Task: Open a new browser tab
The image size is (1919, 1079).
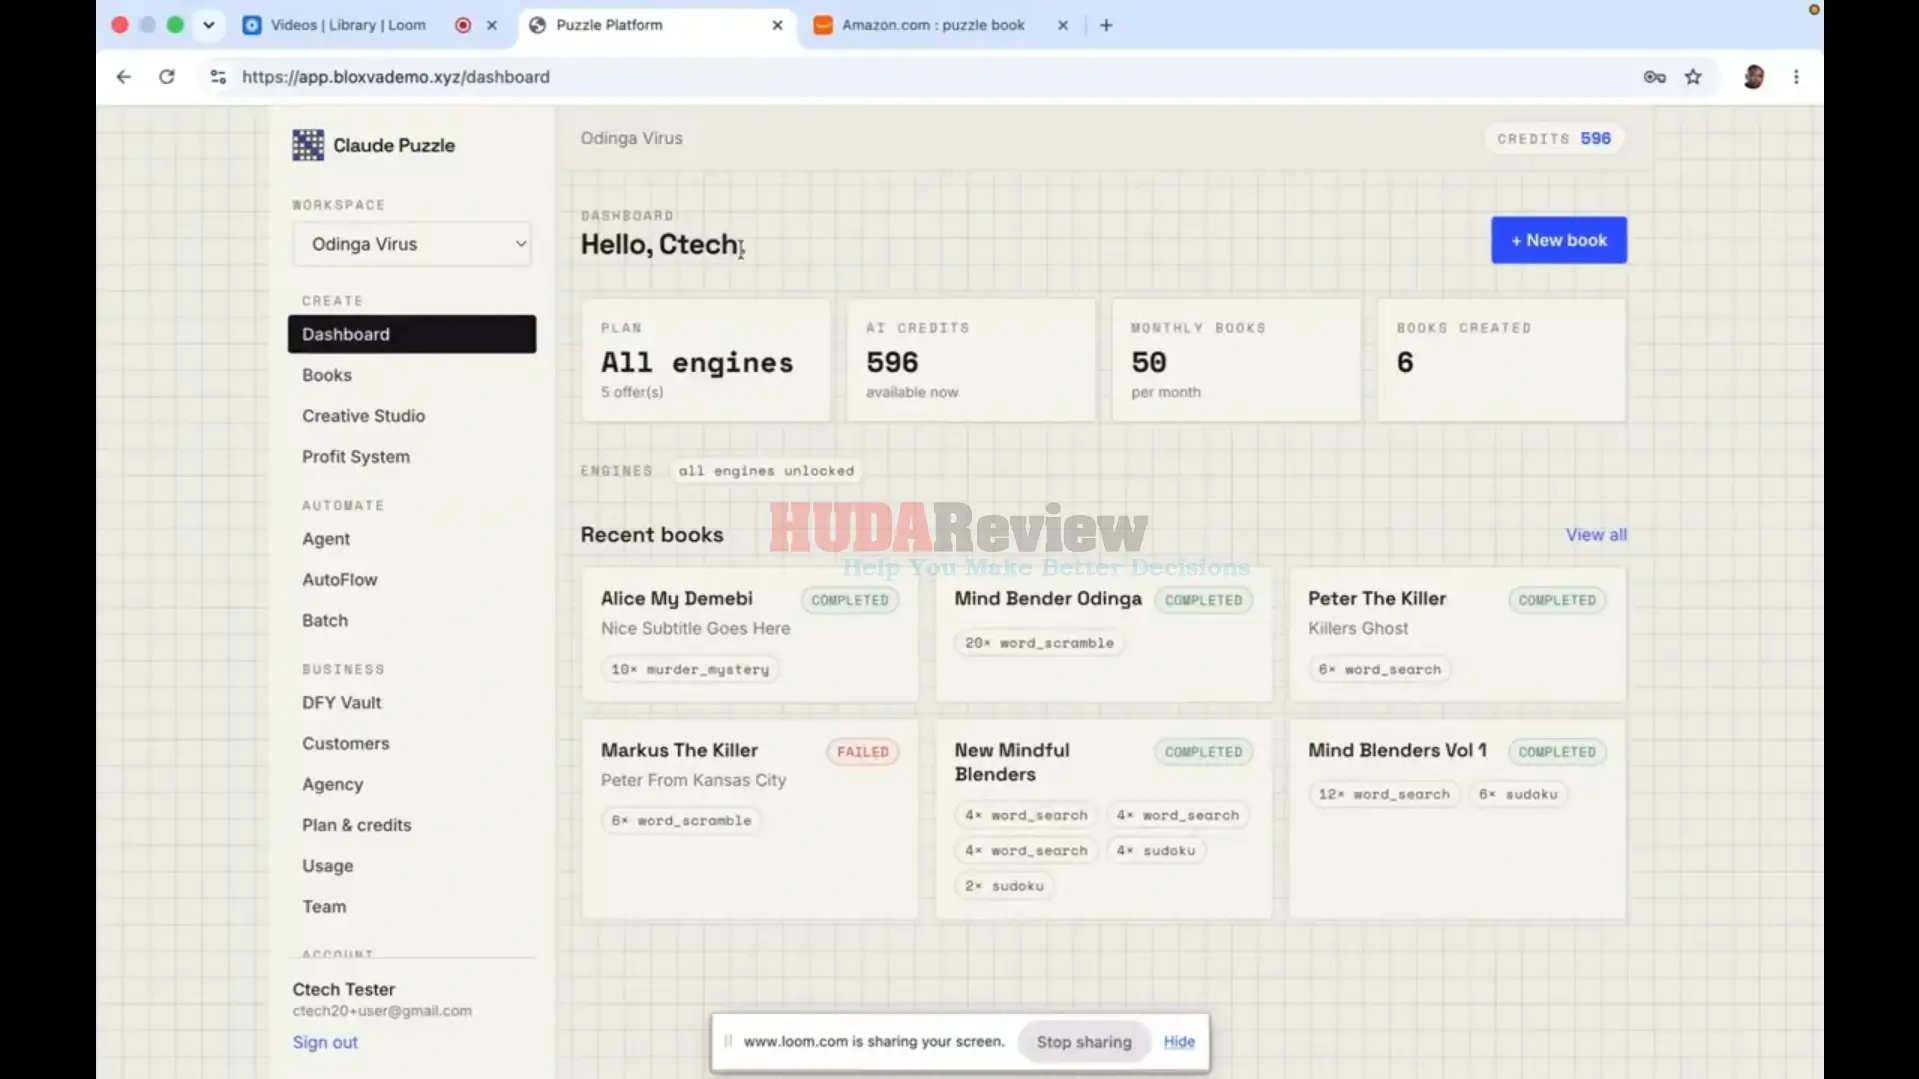Action: tap(1106, 25)
